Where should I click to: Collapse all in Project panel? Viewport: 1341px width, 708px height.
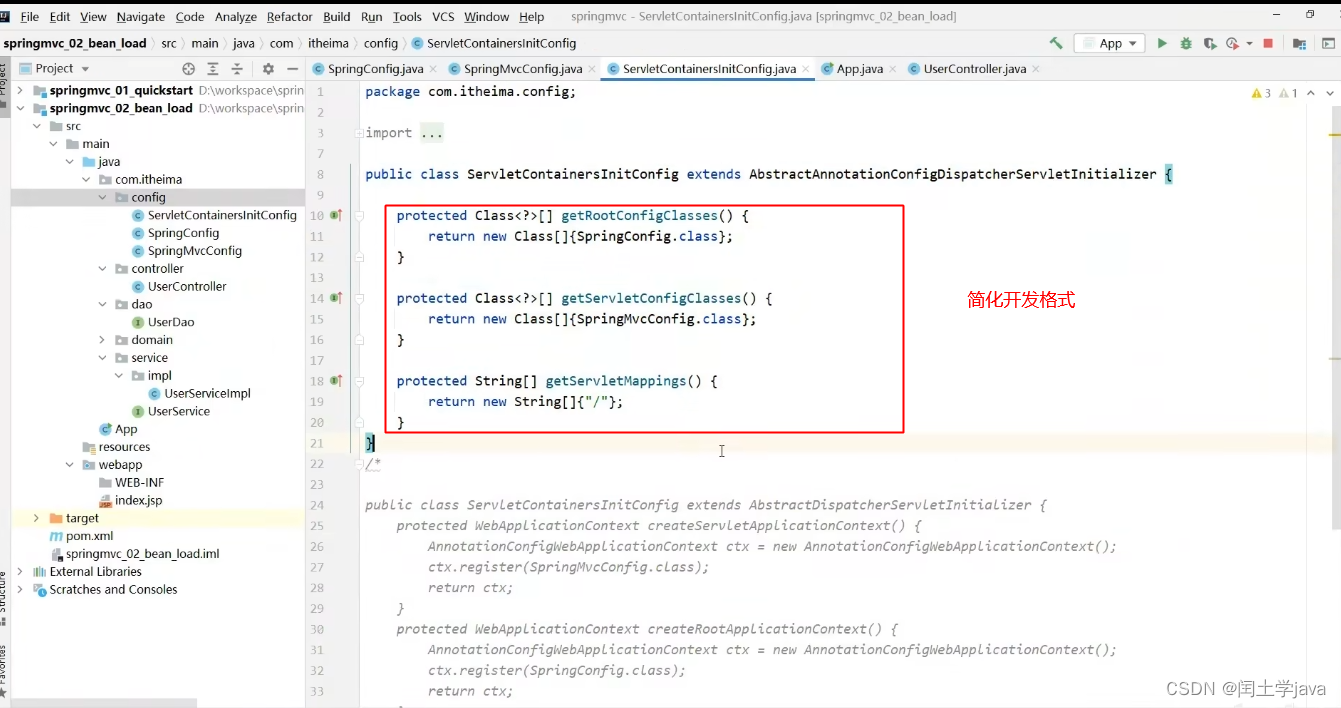(237, 69)
